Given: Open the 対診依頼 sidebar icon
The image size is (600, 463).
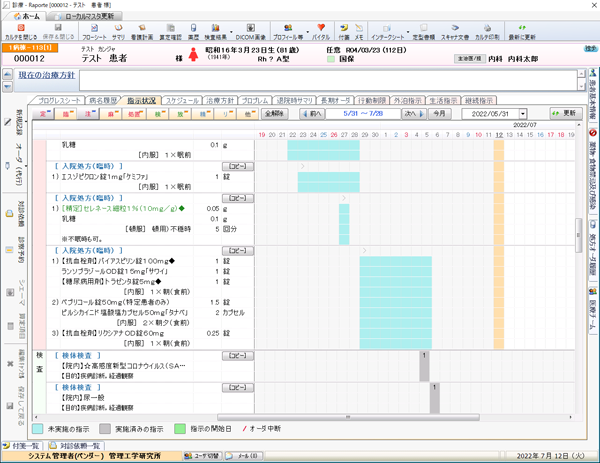Looking at the screenshot, I should [x=9, y=214].
